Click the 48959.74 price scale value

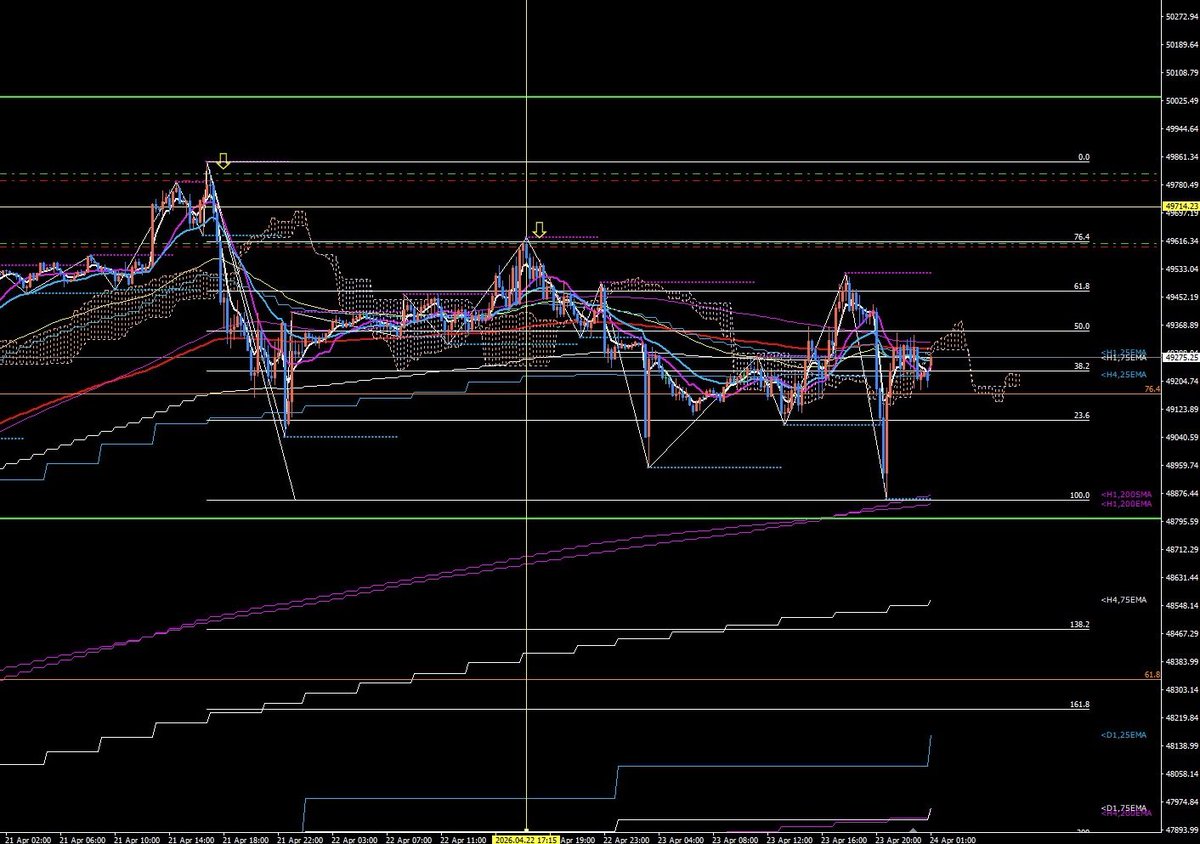click(x=1181, y=465)
